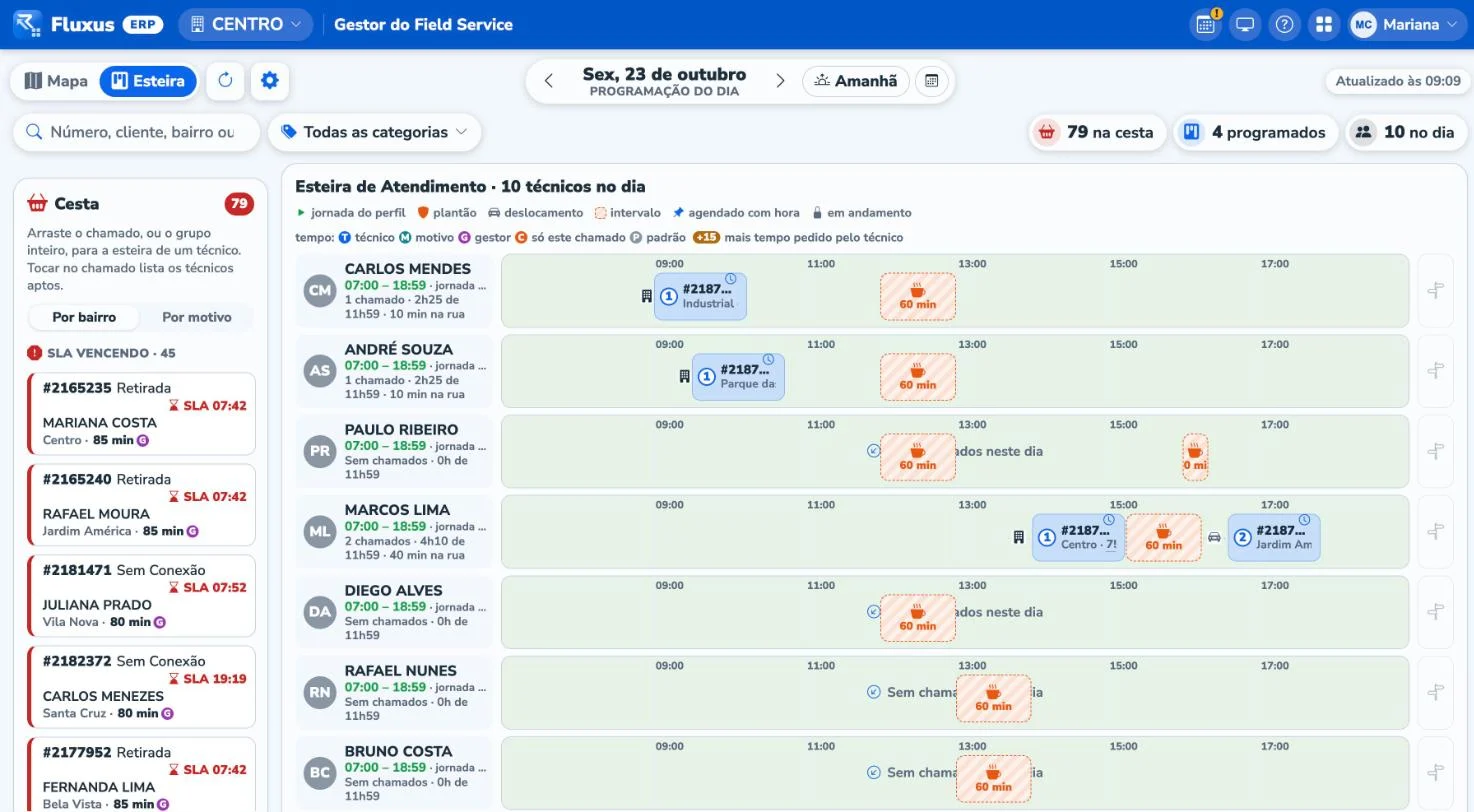Open the settings gear icon

tap(270, 81)
